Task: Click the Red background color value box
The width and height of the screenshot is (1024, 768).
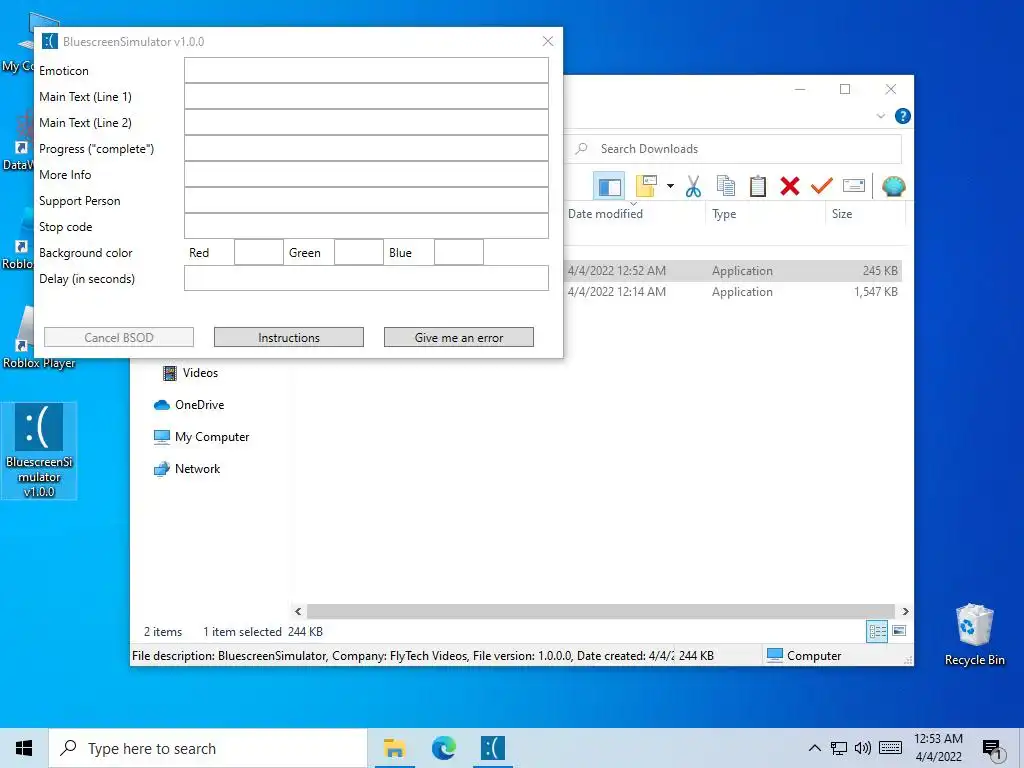Action: (259, 252)
